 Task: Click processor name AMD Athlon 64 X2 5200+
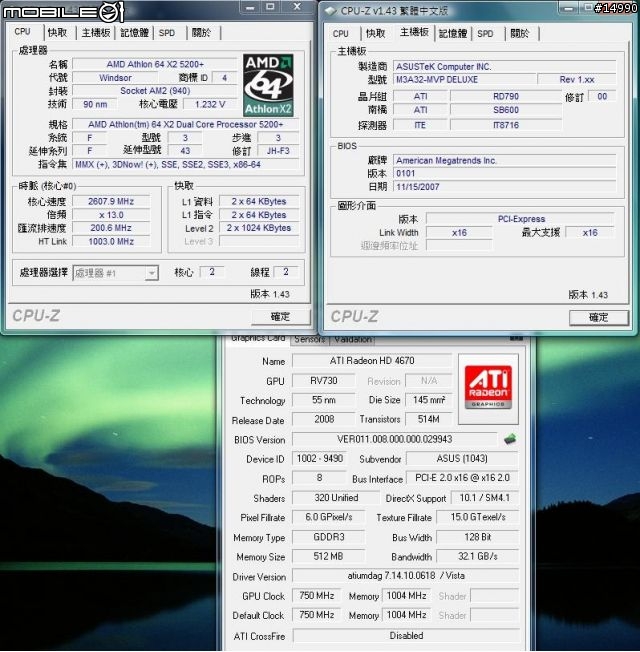tap(155, 64)
